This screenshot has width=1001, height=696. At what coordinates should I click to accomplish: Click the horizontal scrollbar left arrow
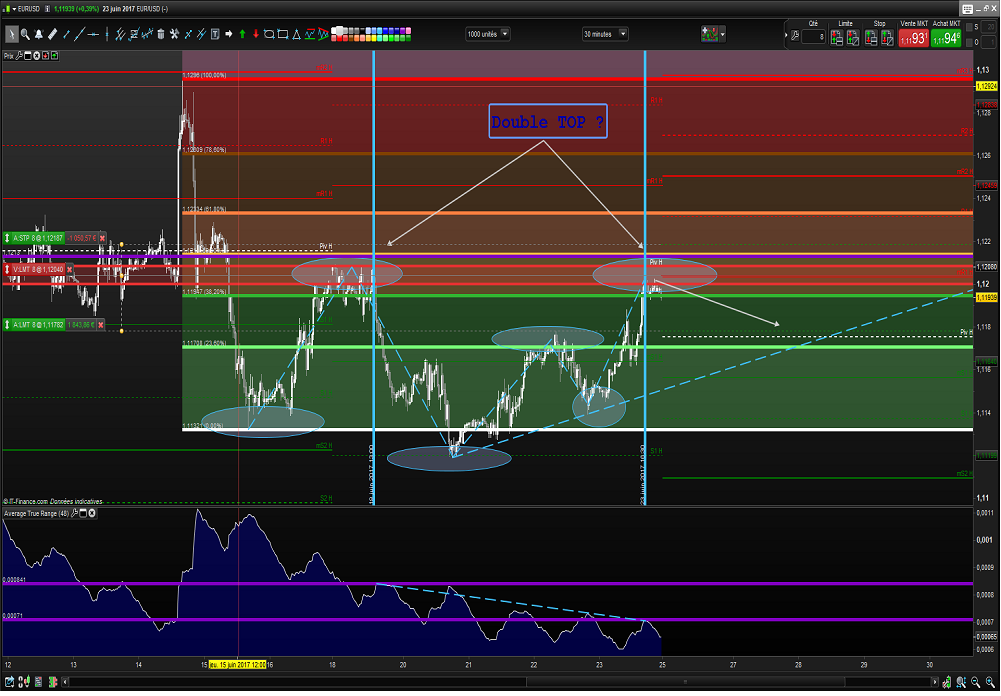point(65,682)
